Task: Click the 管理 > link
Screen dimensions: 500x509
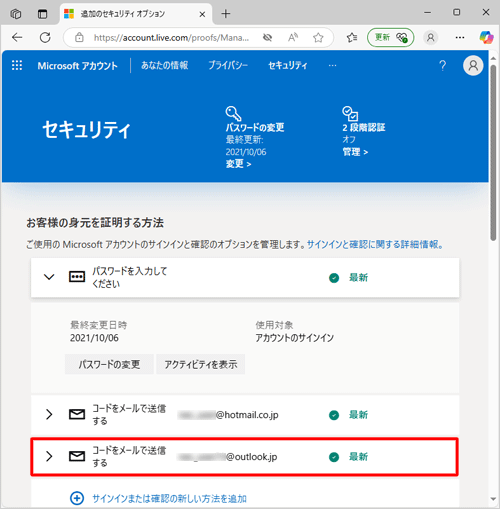Action: [x=355, y=152]
